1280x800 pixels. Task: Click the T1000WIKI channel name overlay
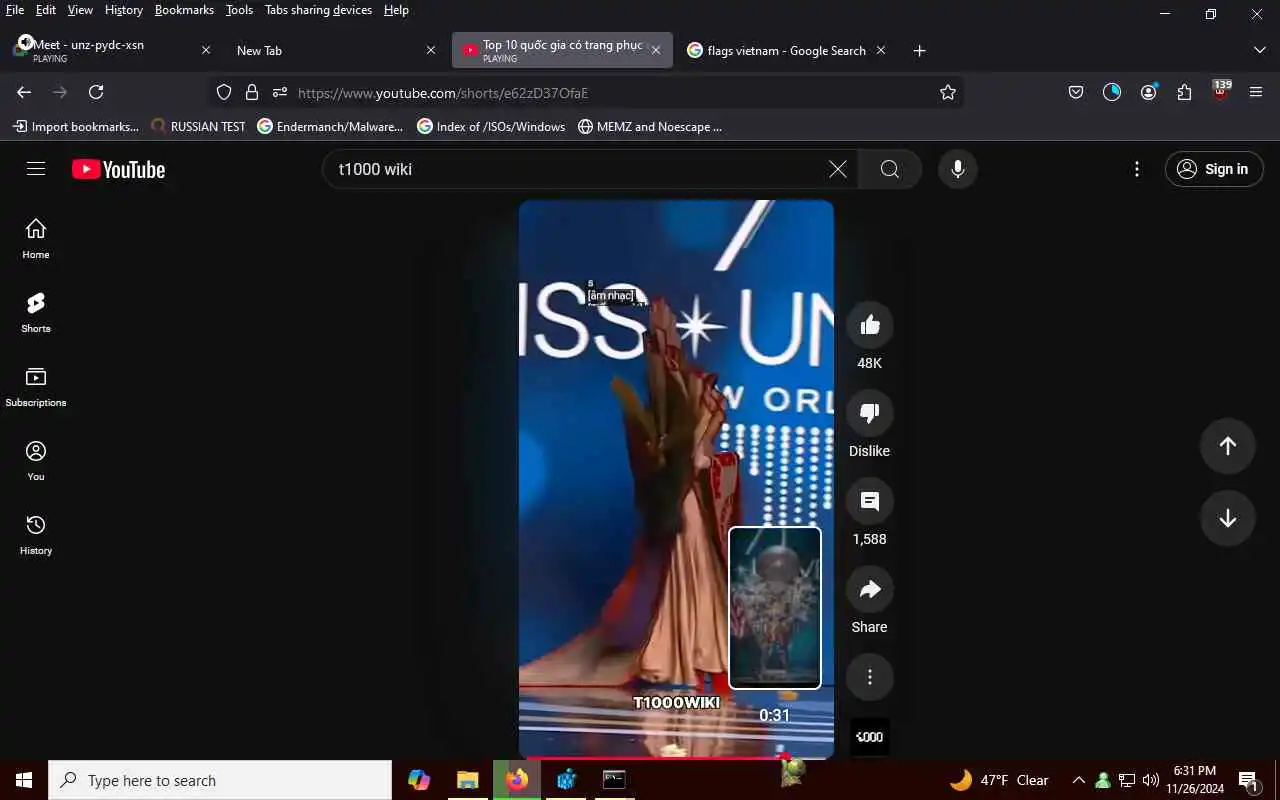676,703
